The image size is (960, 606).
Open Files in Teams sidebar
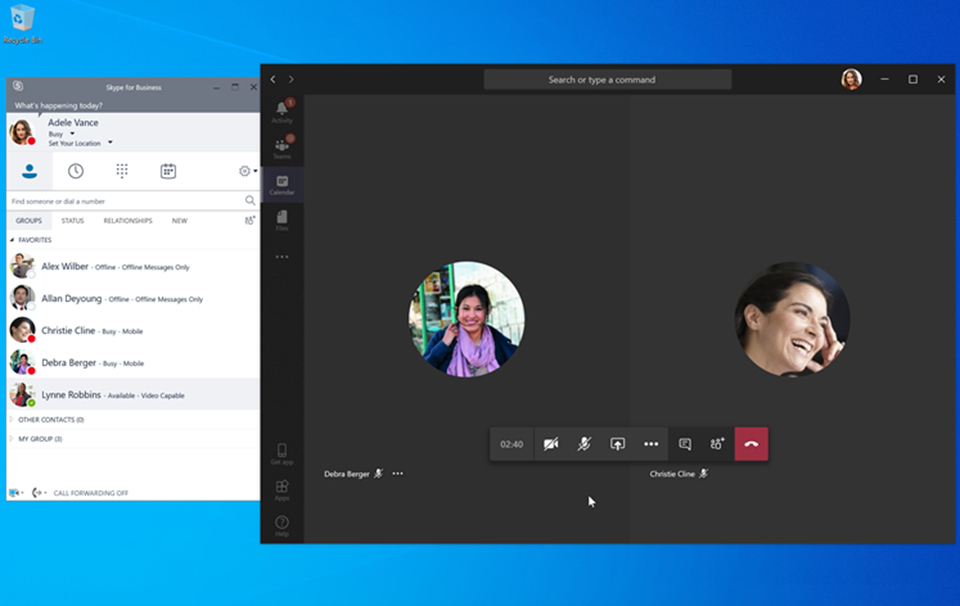[x=282, y=220]
